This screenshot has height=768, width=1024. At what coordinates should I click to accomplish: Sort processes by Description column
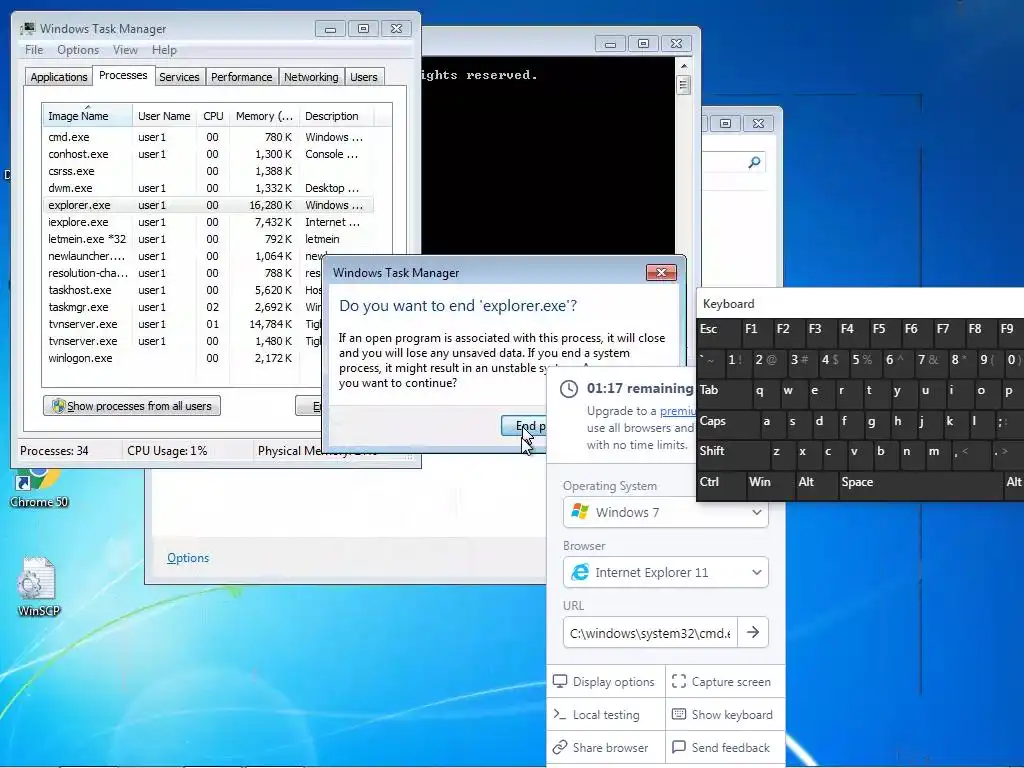click(x=336, y=116)
